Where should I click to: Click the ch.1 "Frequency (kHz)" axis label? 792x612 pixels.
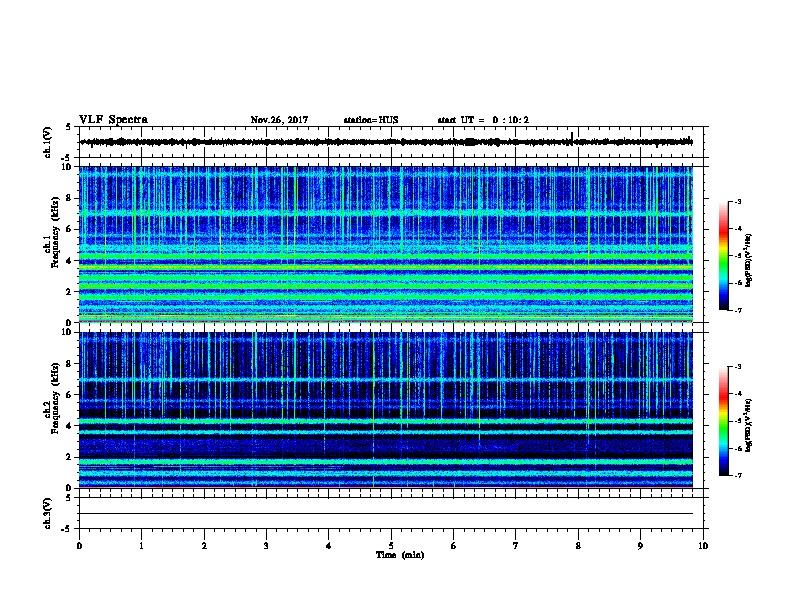[x=55, y=232]
